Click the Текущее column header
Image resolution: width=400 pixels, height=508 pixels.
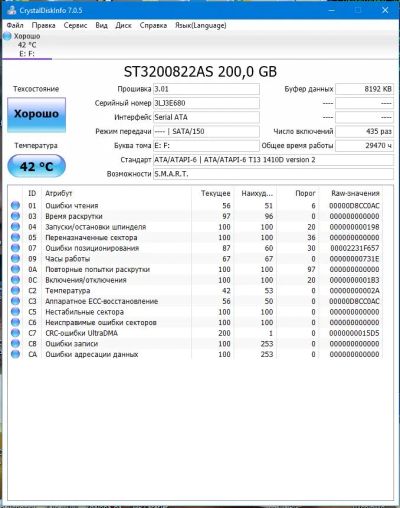pos(216,193)
